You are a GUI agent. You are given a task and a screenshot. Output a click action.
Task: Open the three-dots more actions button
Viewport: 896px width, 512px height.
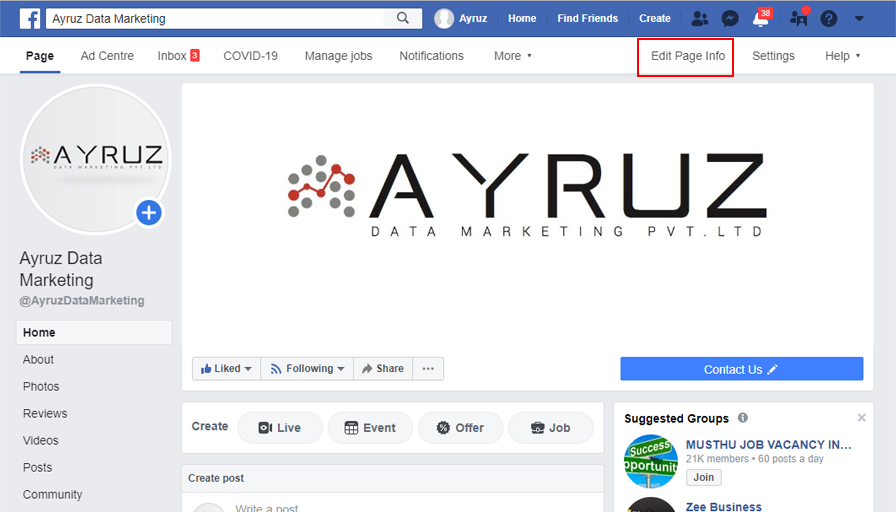pos(428,369)
